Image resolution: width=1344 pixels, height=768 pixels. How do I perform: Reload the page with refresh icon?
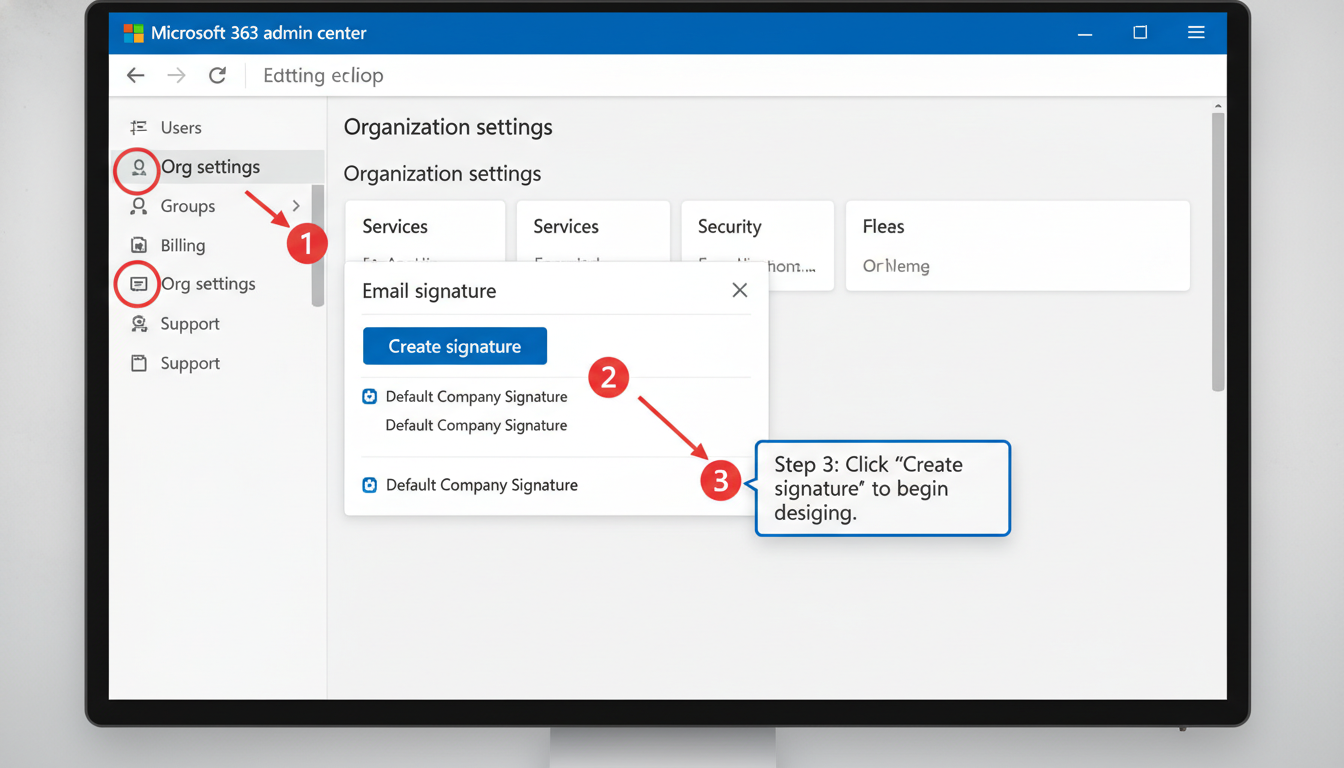[x=217, y=75]
